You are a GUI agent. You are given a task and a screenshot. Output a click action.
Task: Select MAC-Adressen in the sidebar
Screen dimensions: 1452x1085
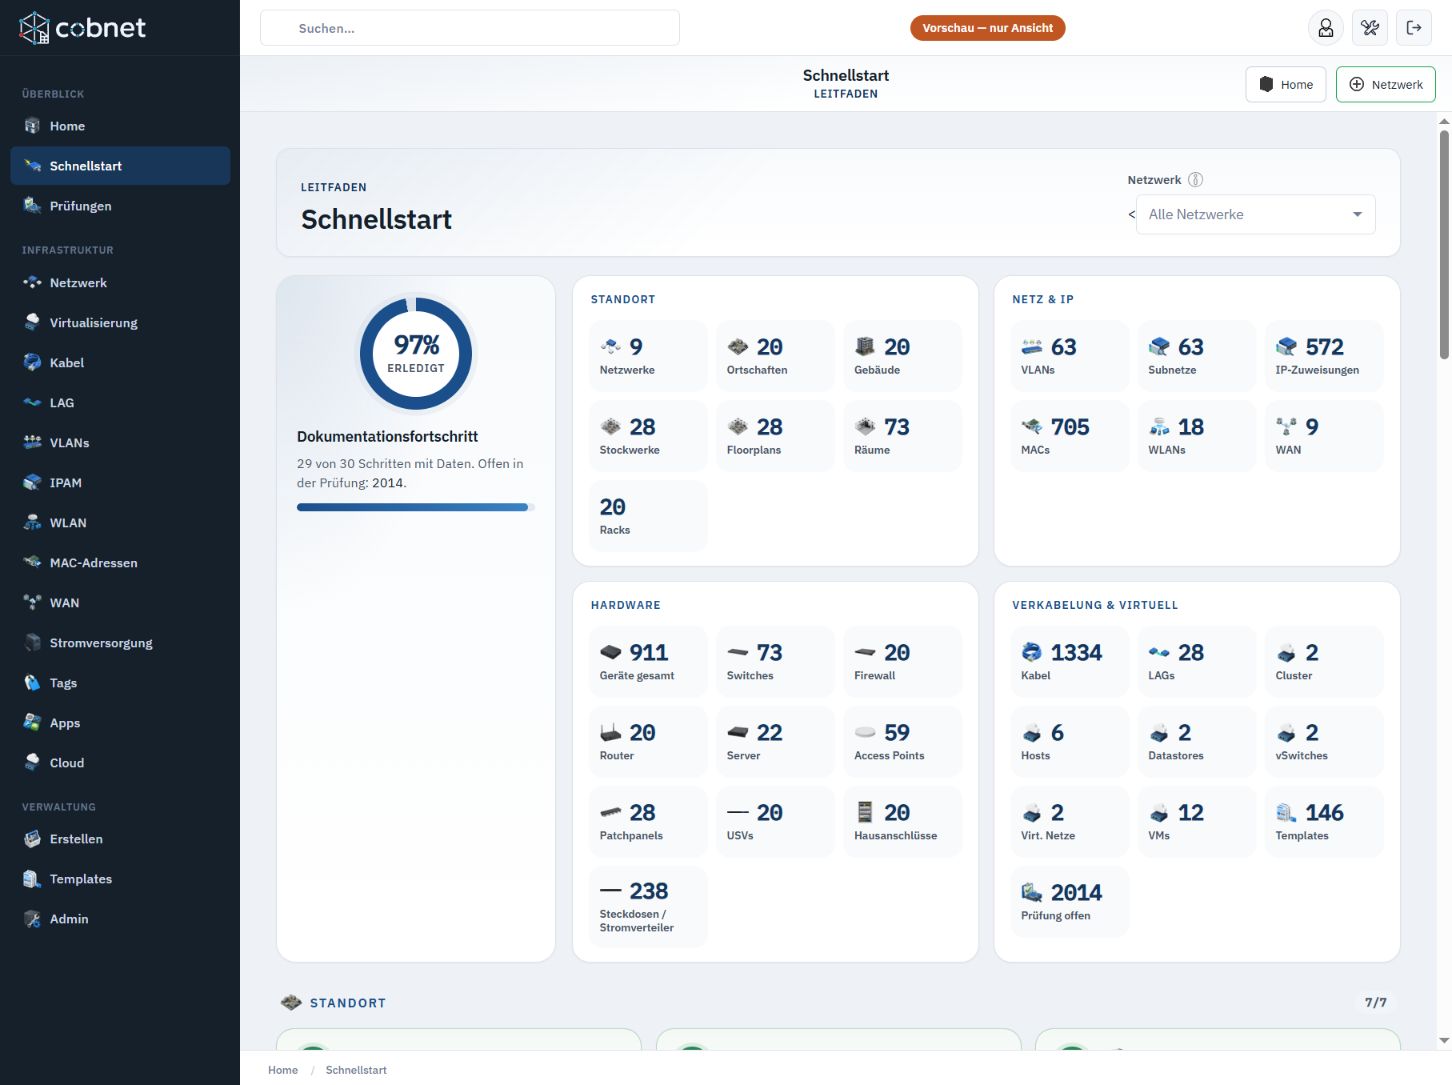click(120, 563)
